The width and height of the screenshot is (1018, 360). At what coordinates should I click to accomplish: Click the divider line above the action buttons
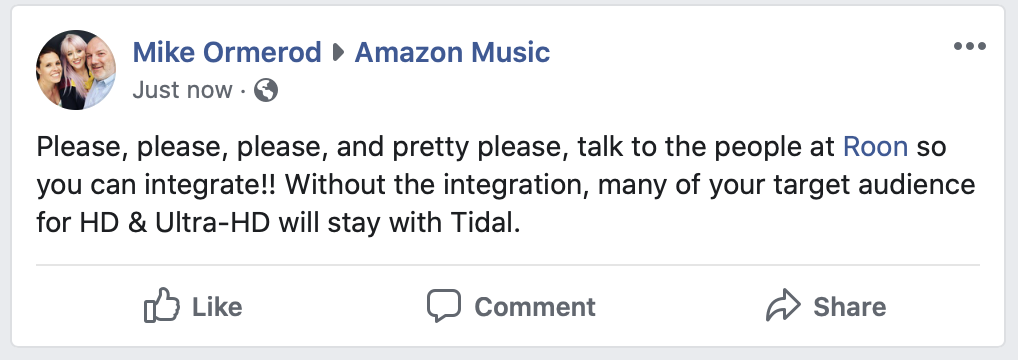pos(508,265)
